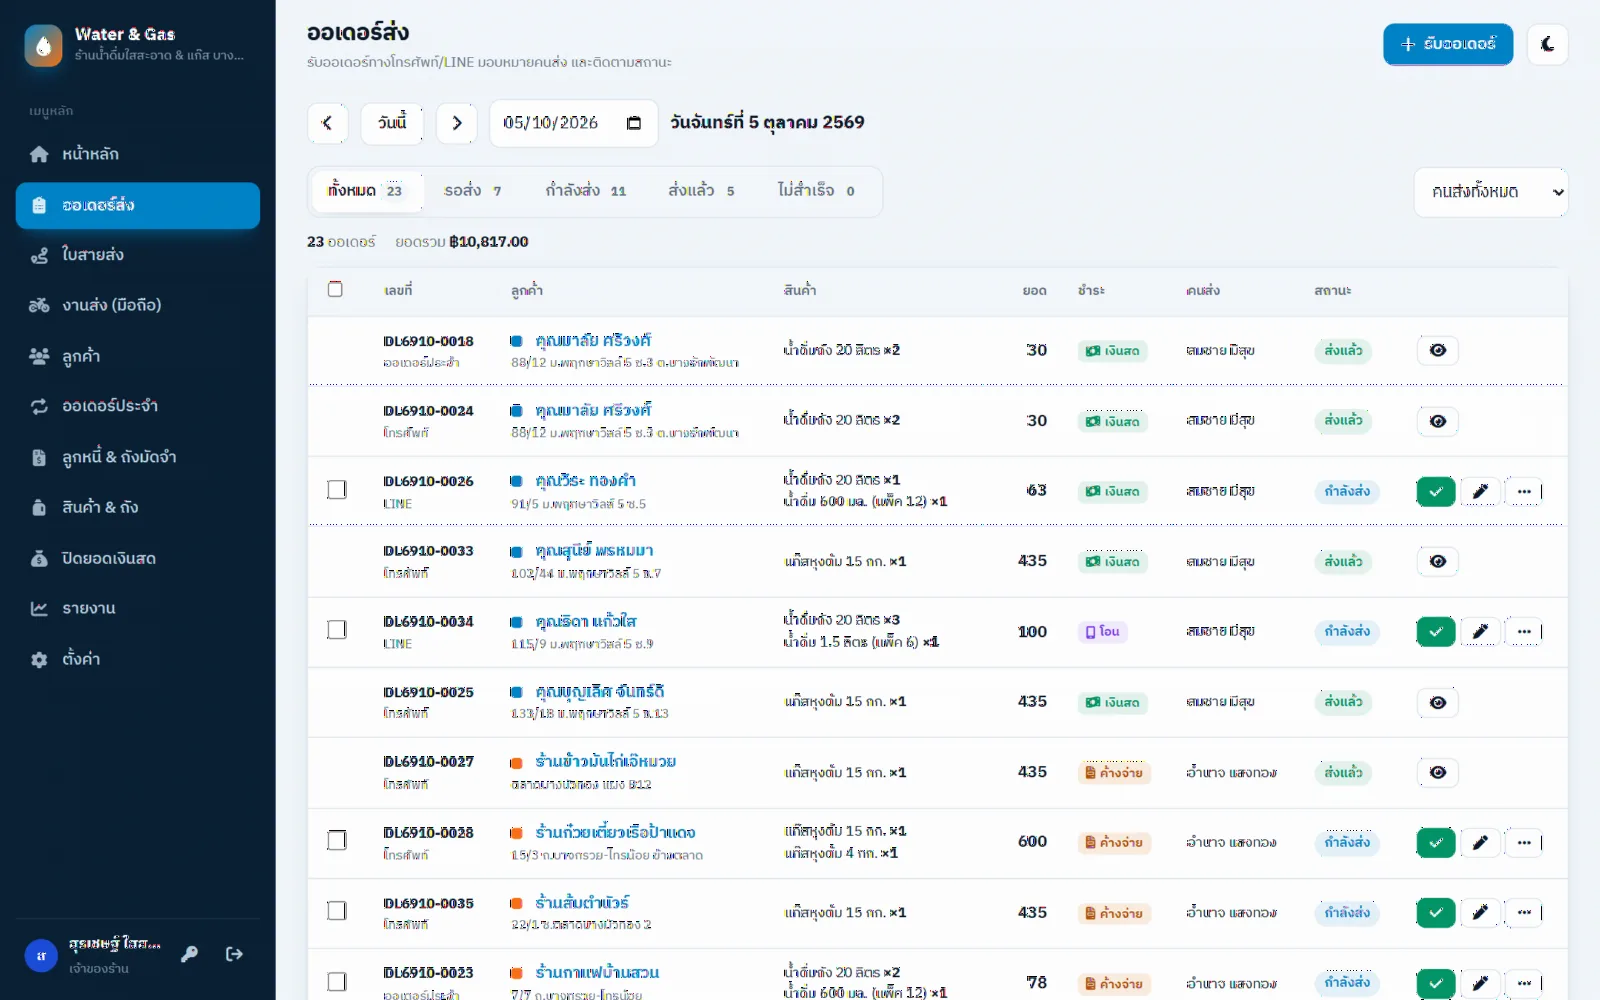Check the box for order DL6910-0026

coord(337,489)
